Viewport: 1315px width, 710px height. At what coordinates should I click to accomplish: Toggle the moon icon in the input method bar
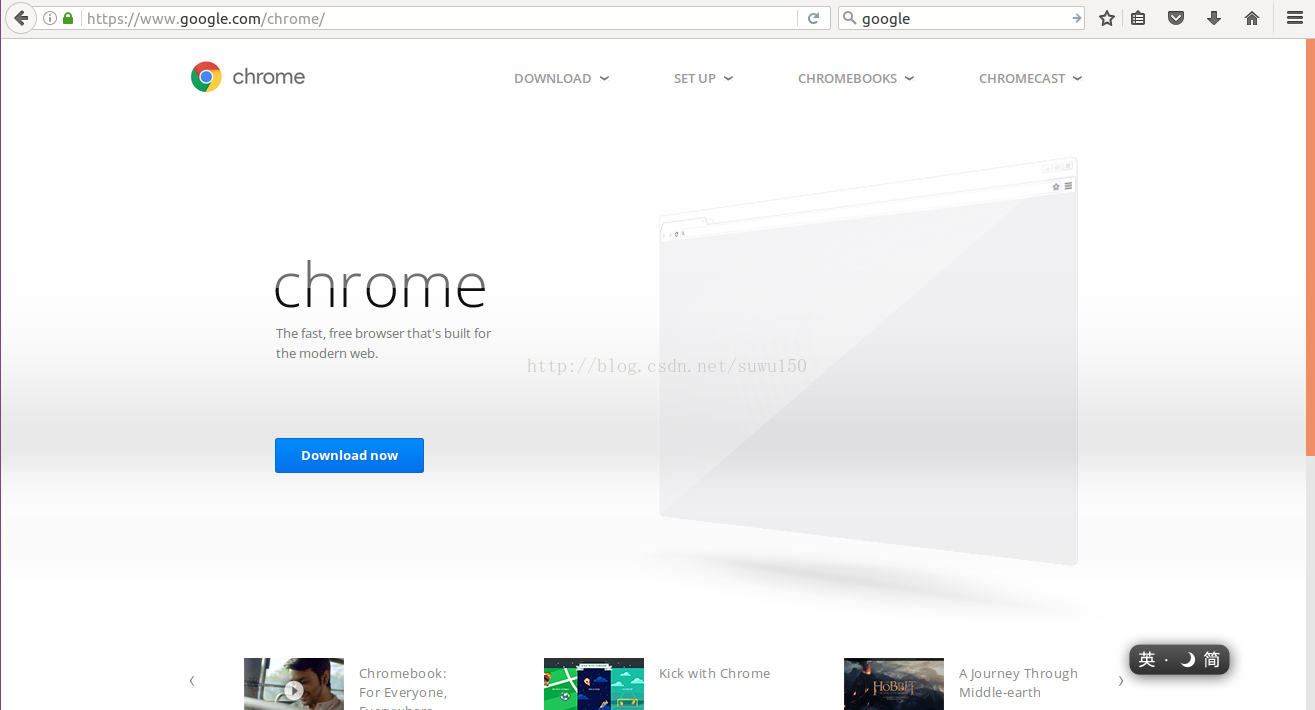1188,660
